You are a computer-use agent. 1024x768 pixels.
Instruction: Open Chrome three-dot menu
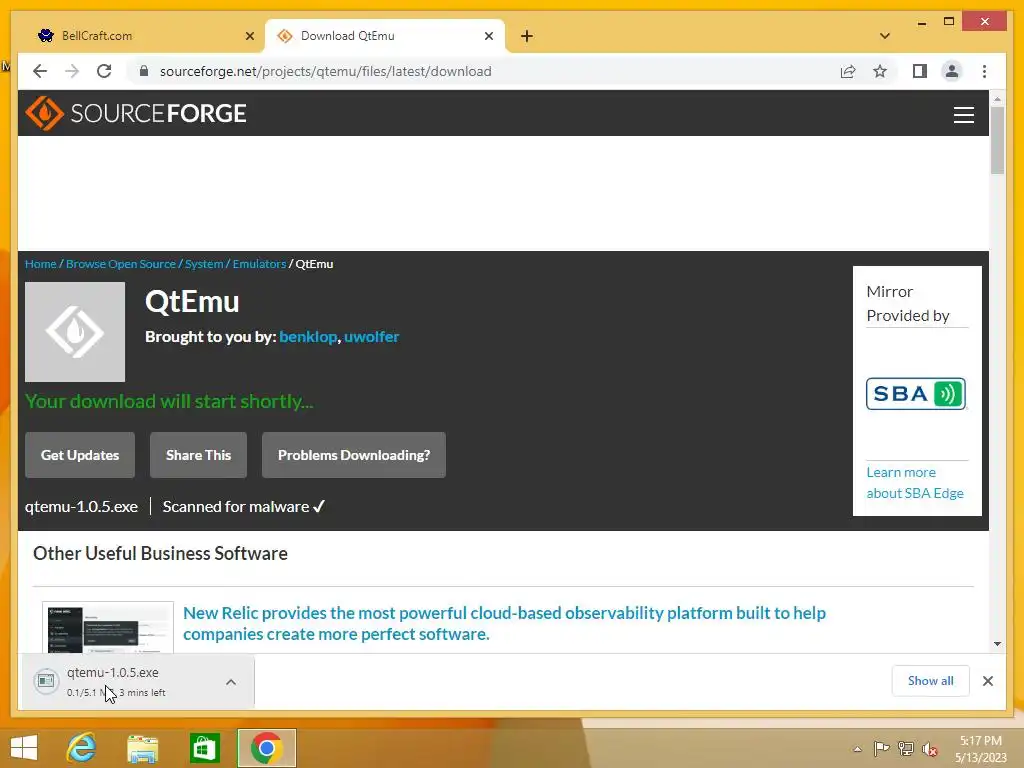984,71
